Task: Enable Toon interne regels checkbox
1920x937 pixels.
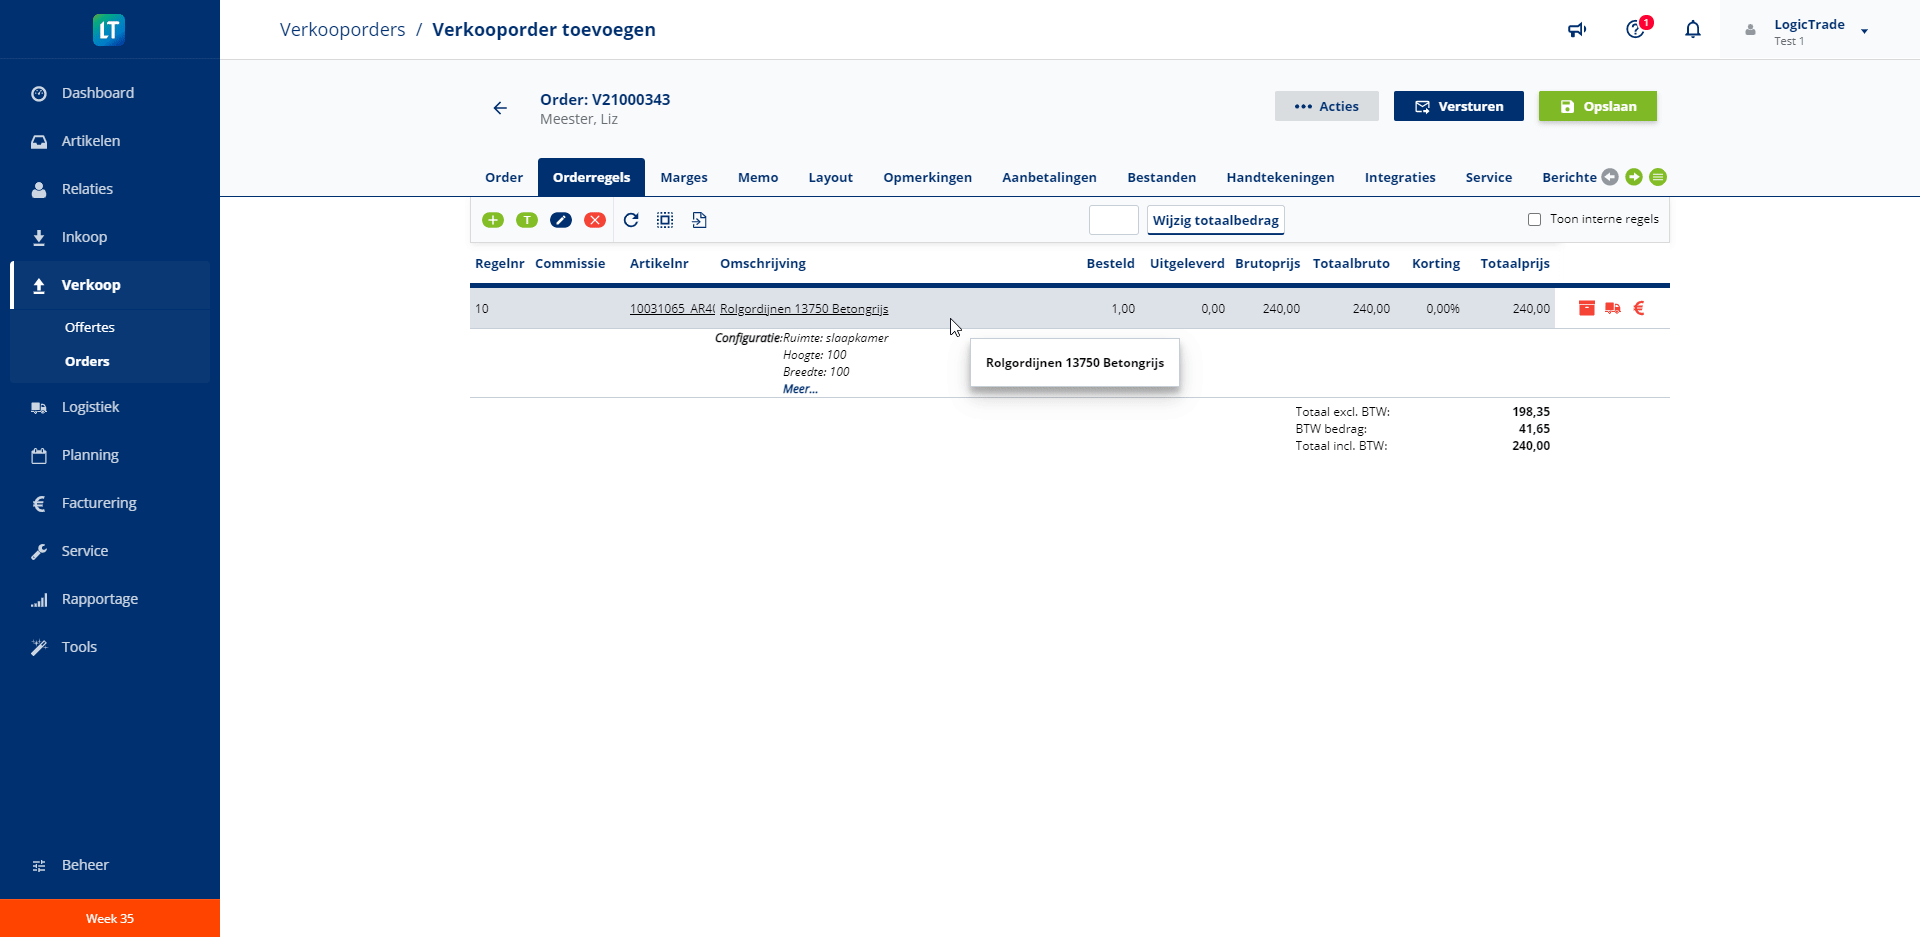Action: point(1534,220)
